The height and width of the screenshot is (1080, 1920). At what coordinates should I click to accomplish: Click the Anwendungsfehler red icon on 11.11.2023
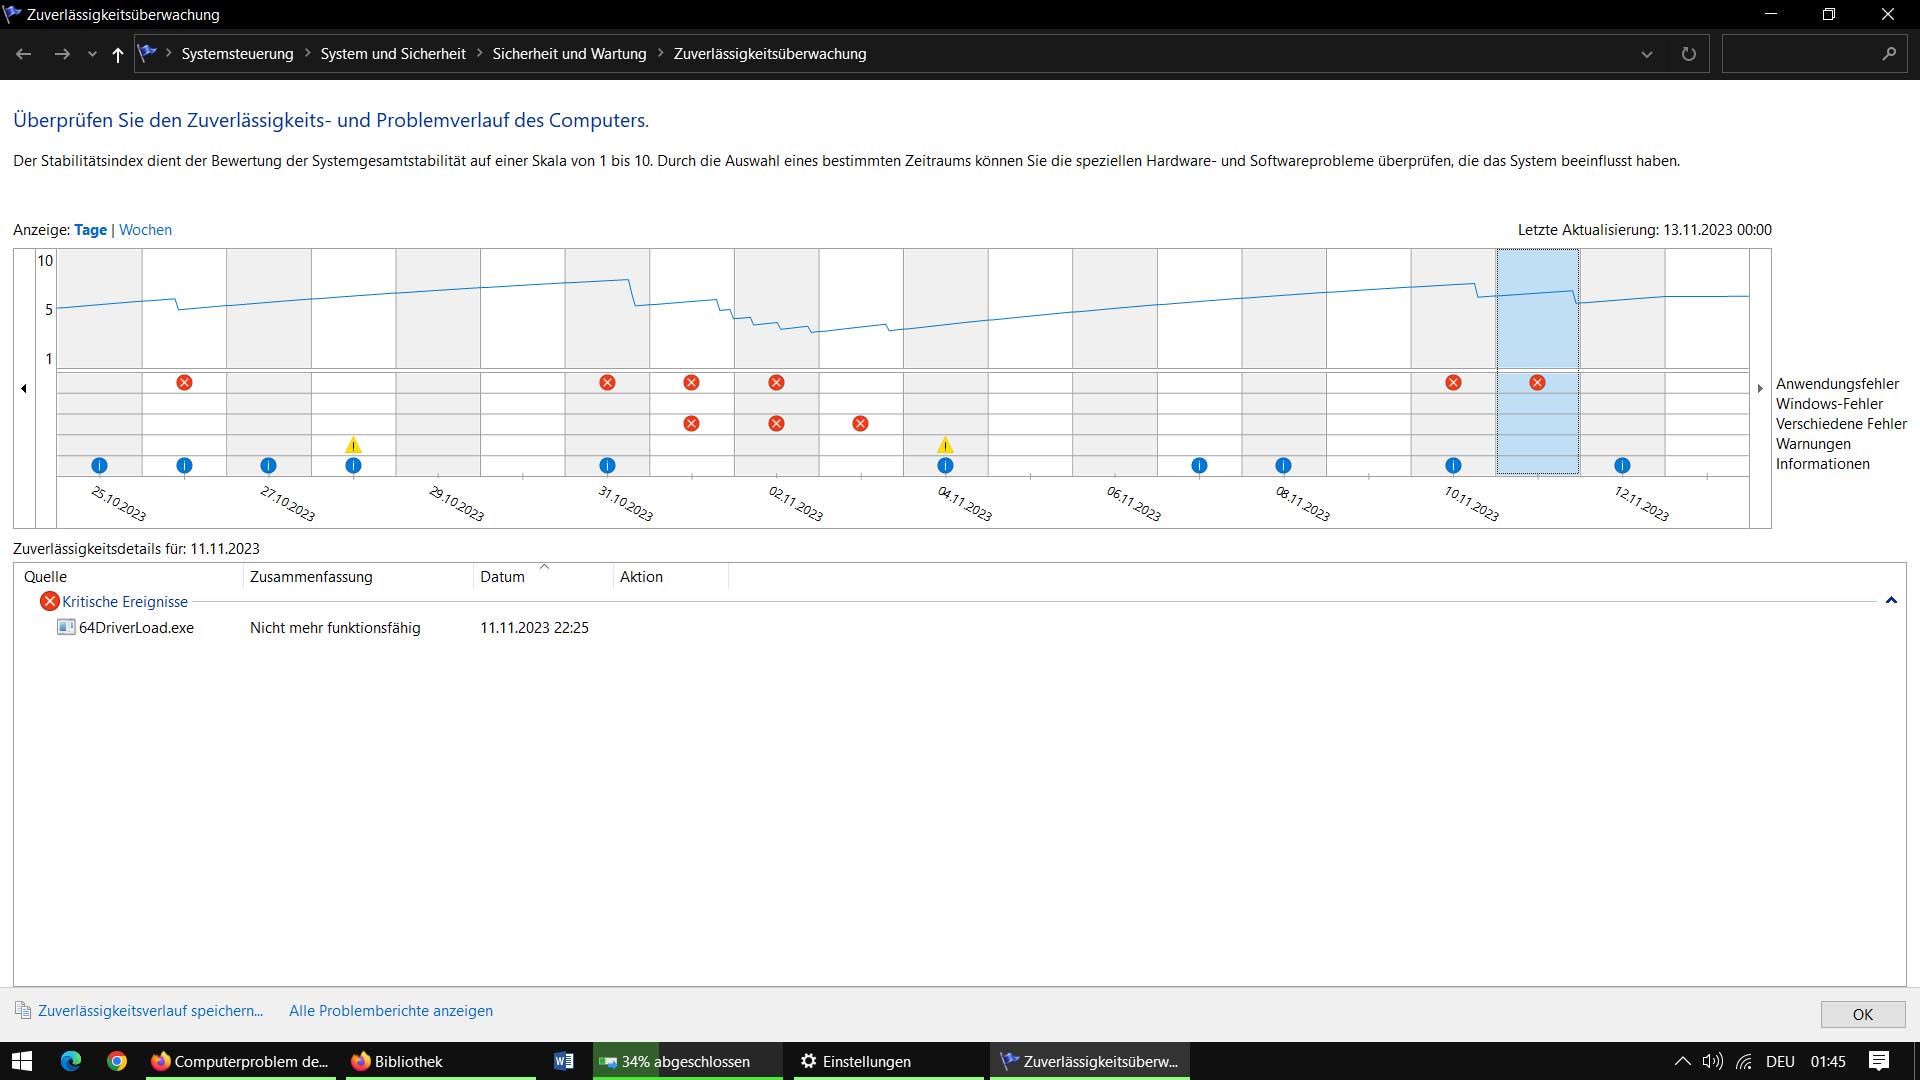(x=1537, y=383)
